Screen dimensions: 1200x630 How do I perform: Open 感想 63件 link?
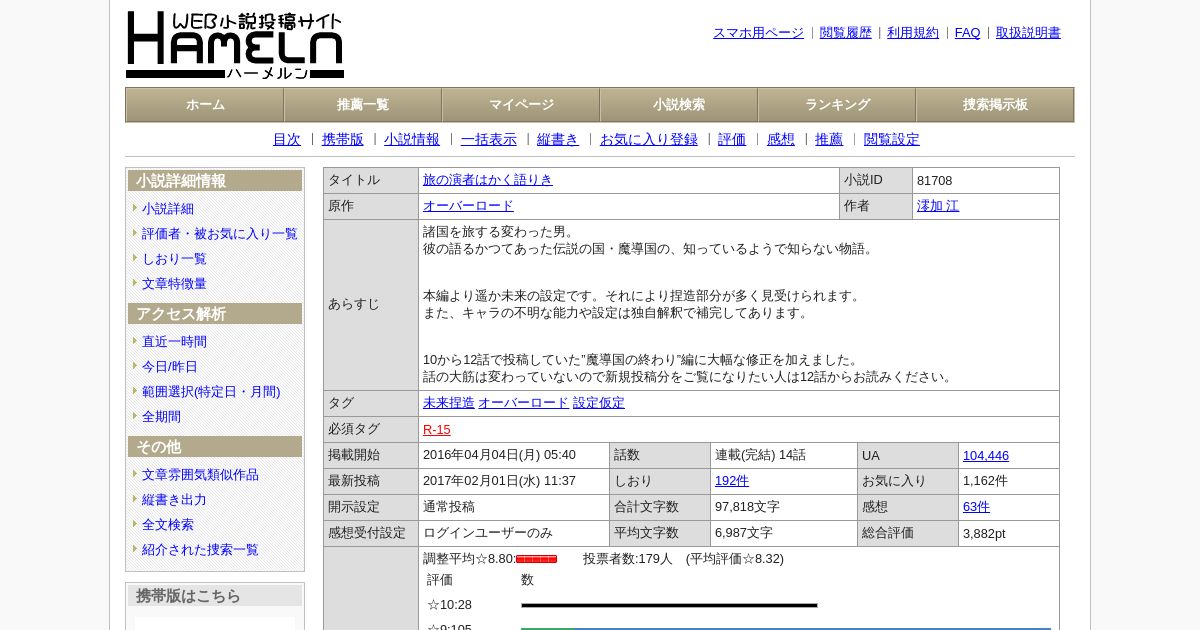tap(976, 507)
